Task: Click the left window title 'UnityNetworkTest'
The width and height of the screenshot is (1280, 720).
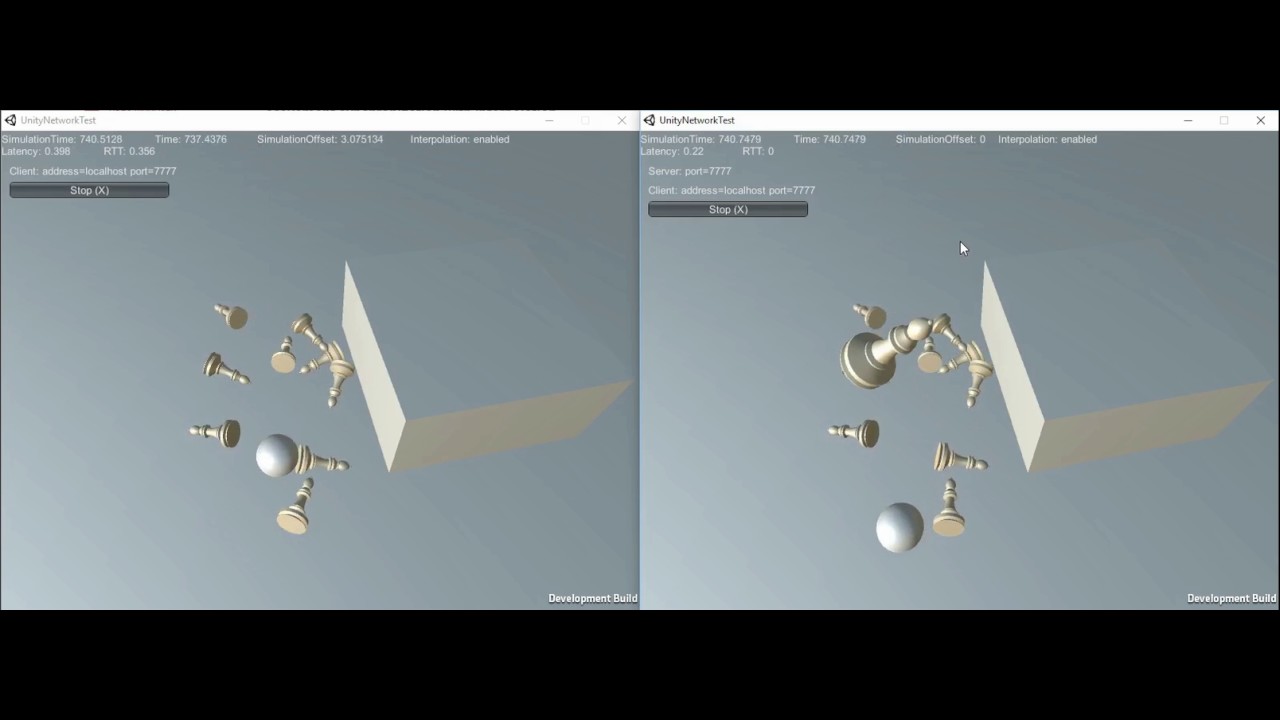Action: [58, 120]
